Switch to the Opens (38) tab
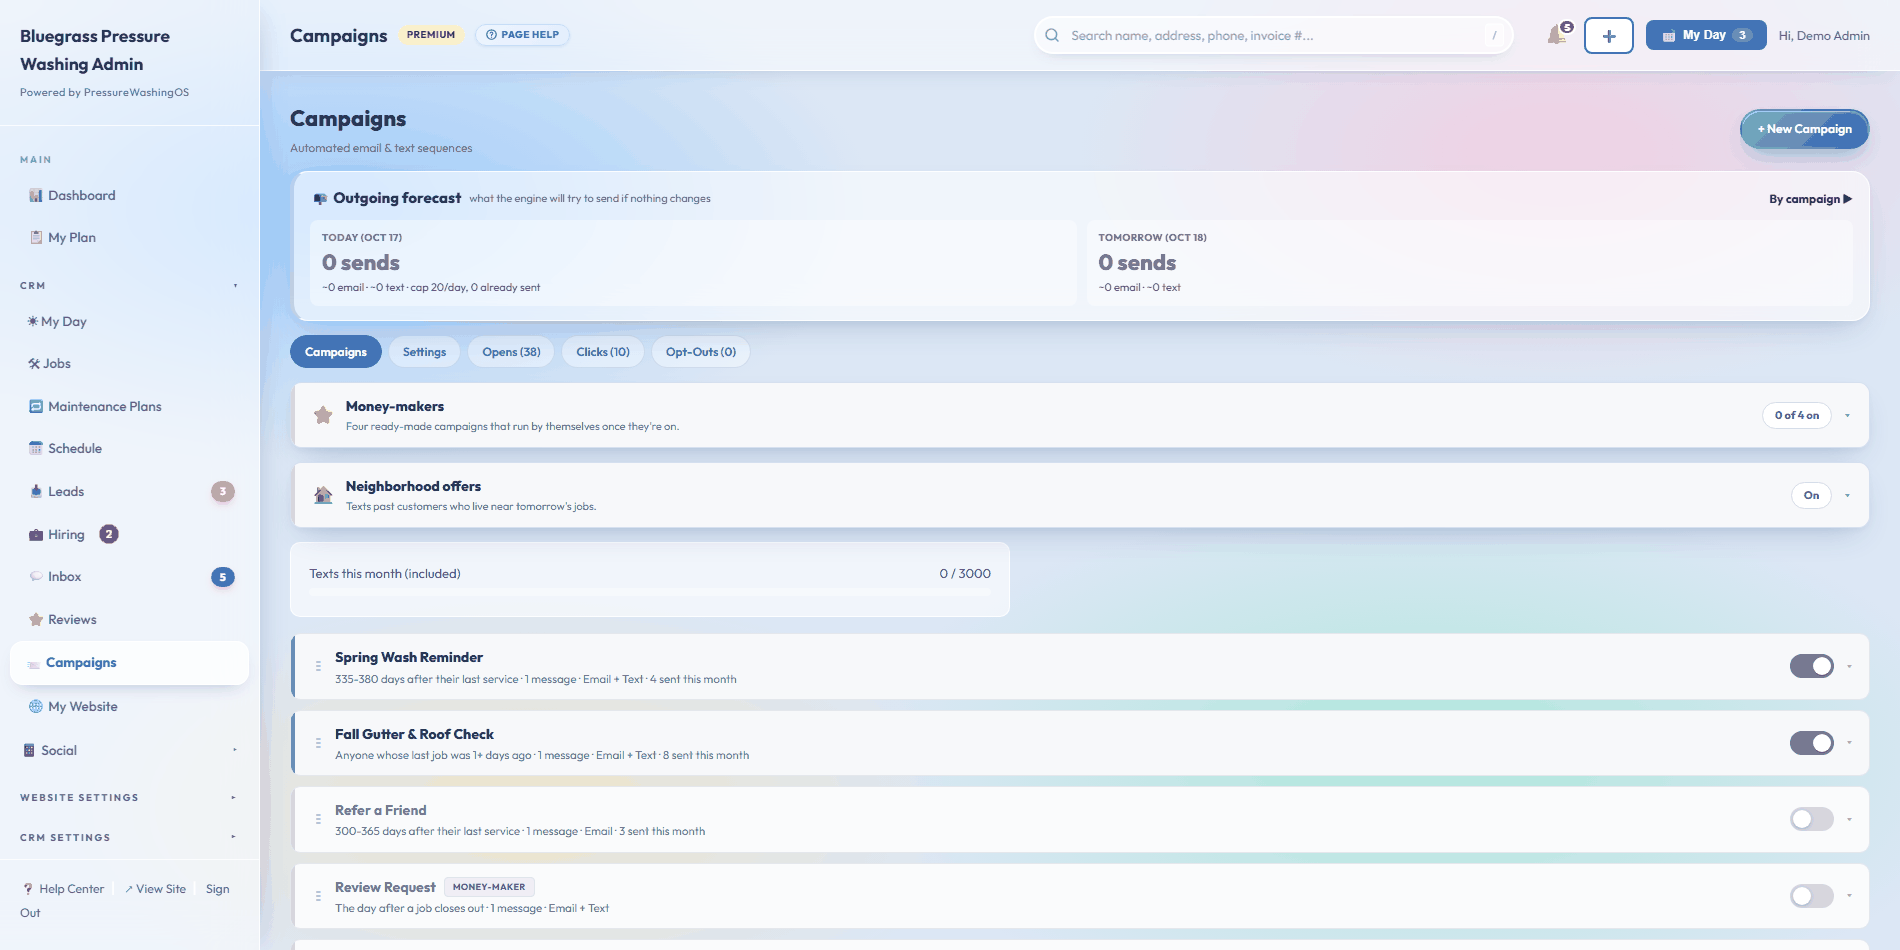This screenshot has width=1900, height=950. 511,352
